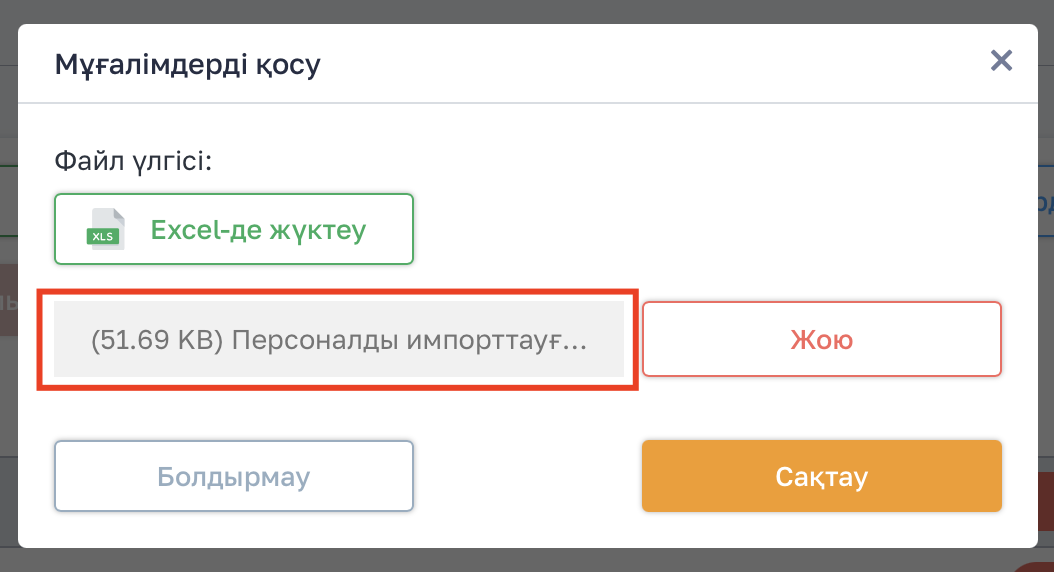The image size is (1054, 572).
Task: Click the gray attached-file box
Action: (x=339, y=340)
